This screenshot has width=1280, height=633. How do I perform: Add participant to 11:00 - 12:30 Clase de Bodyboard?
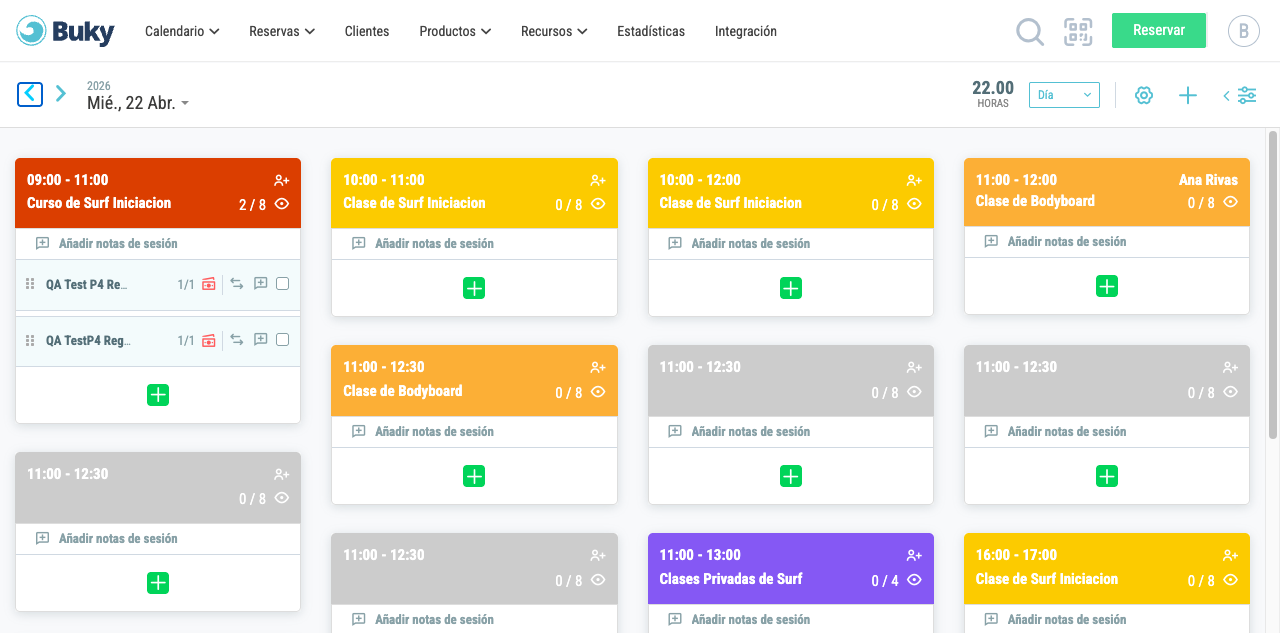tap(598, 367)
